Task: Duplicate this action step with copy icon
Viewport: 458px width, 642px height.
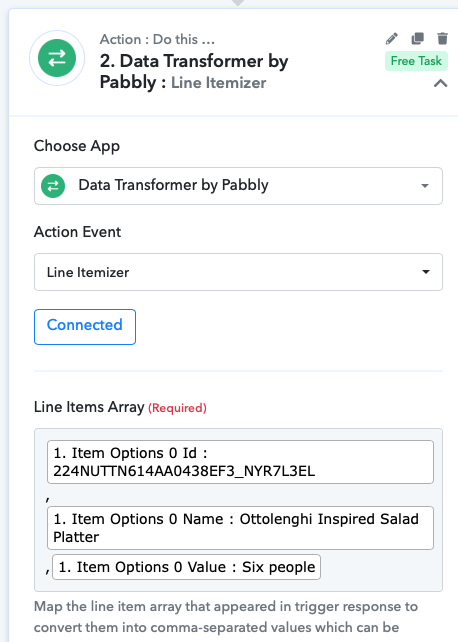Action: [x=417, y=38]
